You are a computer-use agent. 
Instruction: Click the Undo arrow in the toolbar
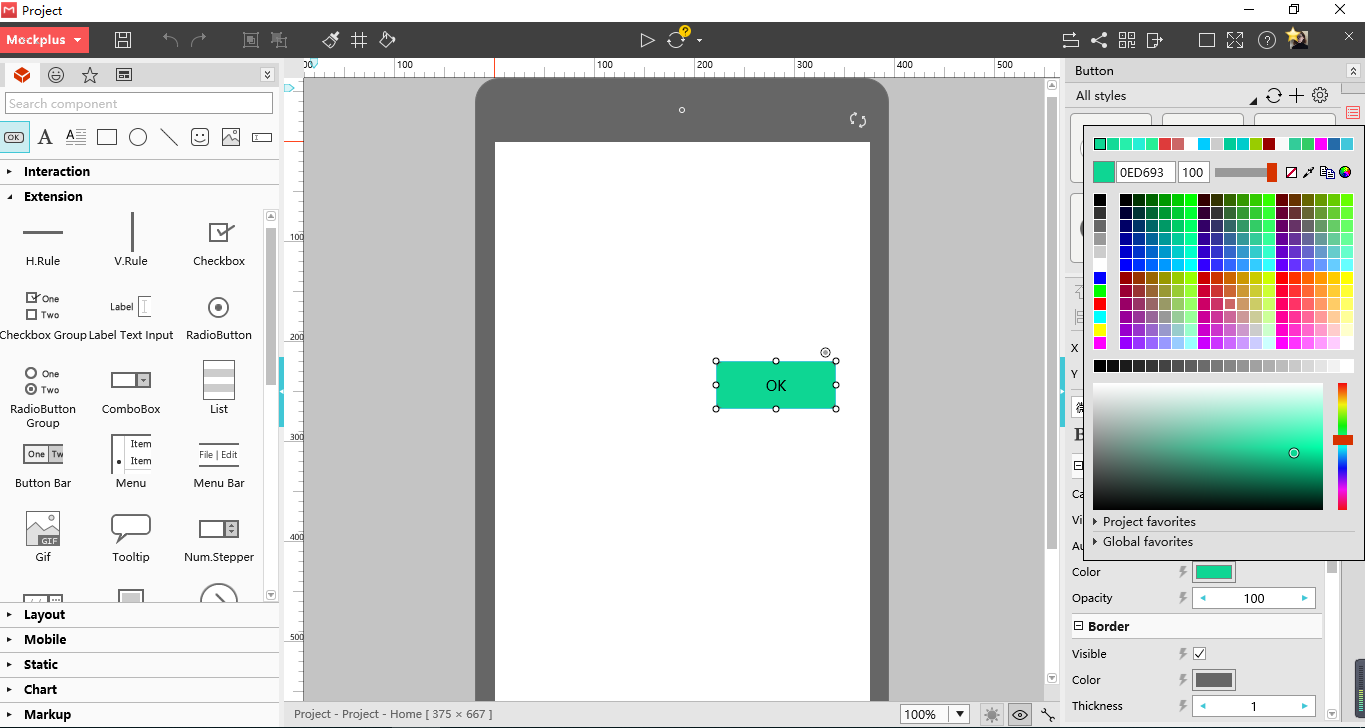(x=171, y=40)
